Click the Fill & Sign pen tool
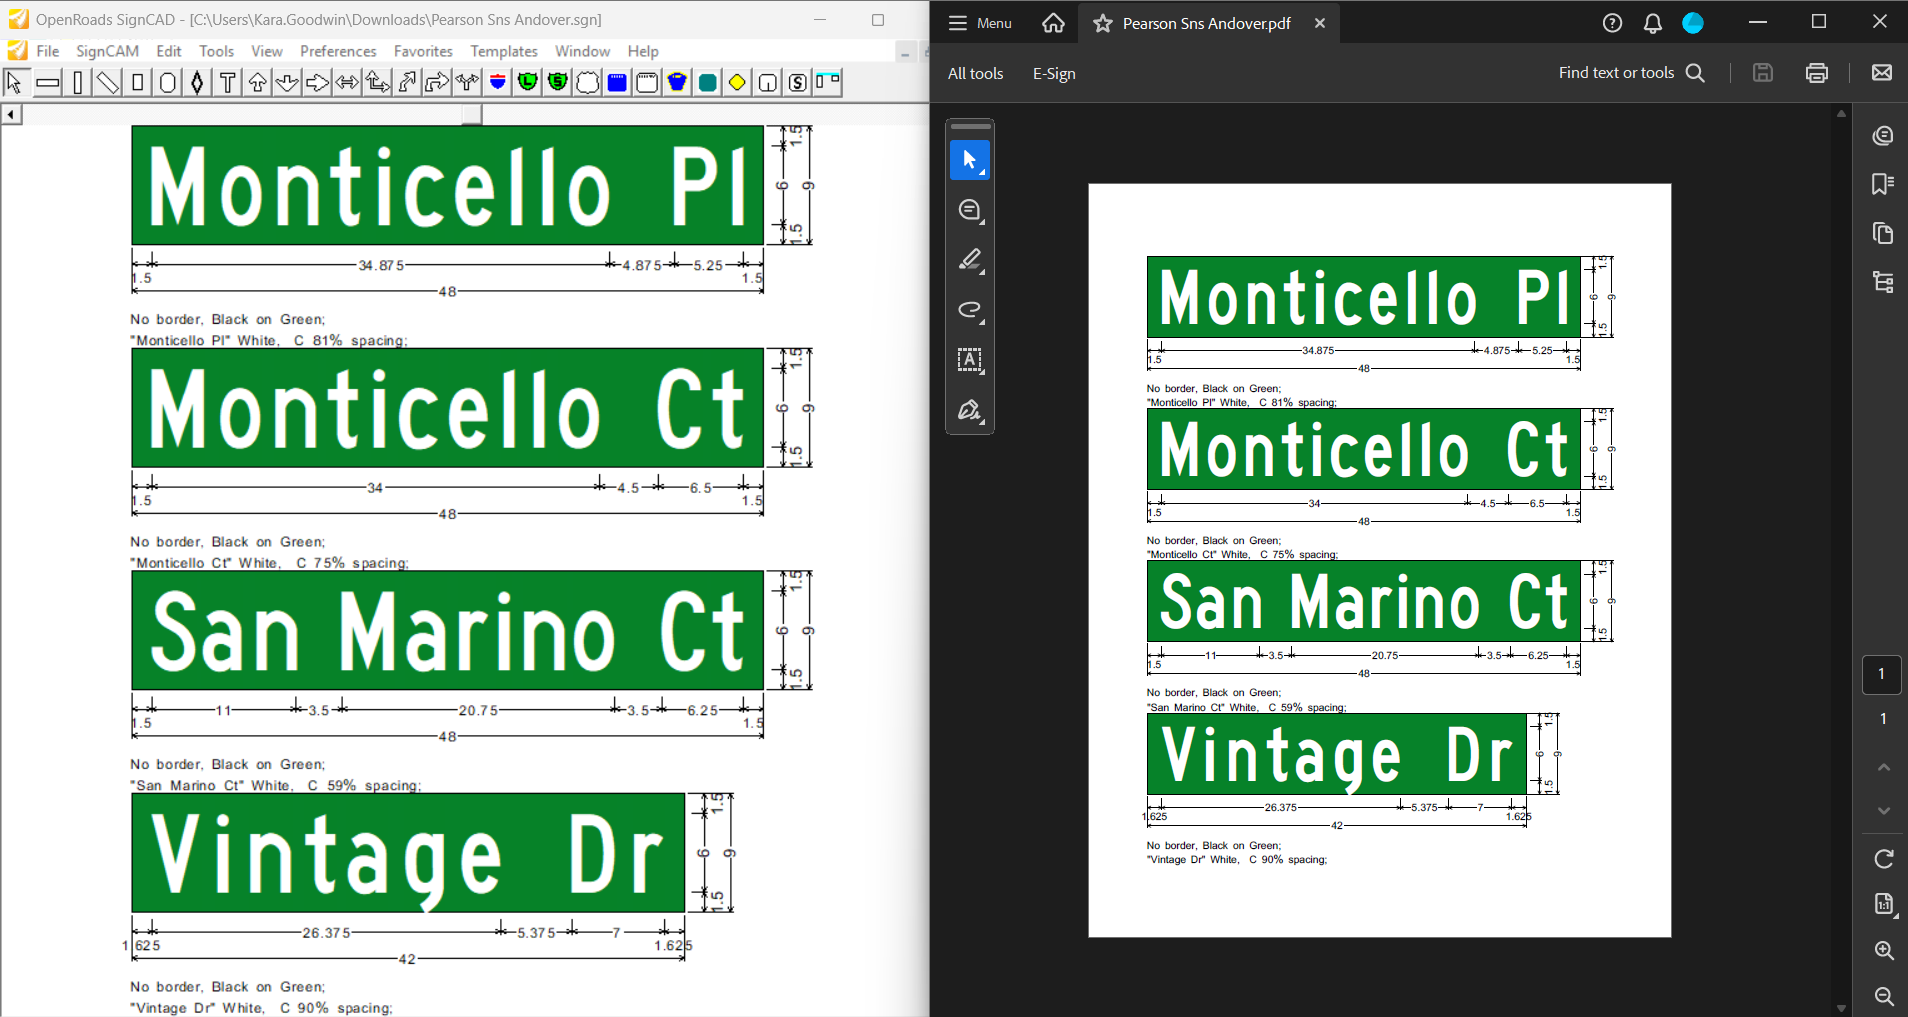 click(969, 410)
